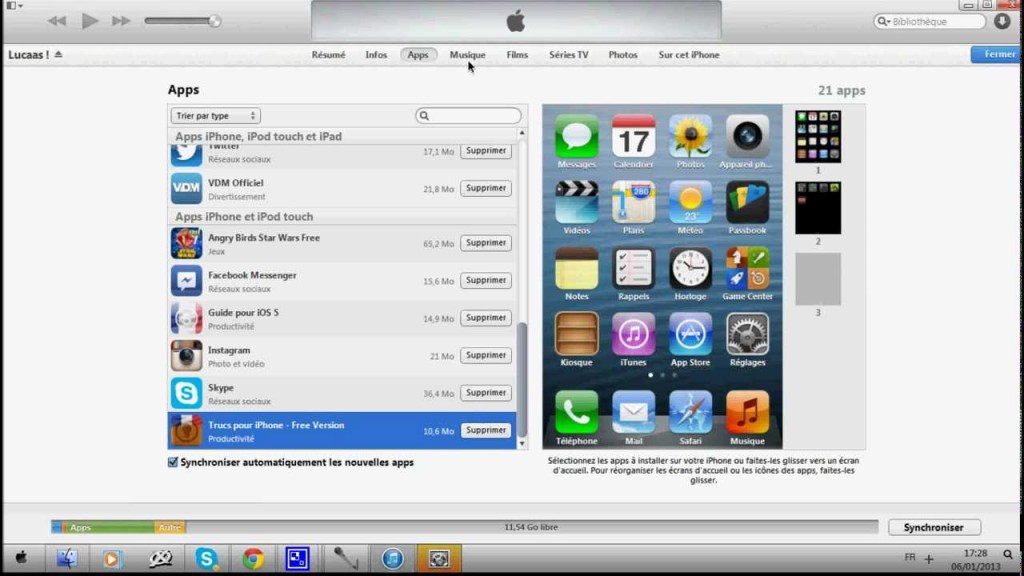This screenshot has height=576, width=1024.
Task: Select the Instagram icon in apps list
Action: pyautogui.click(x=186, y=356)
